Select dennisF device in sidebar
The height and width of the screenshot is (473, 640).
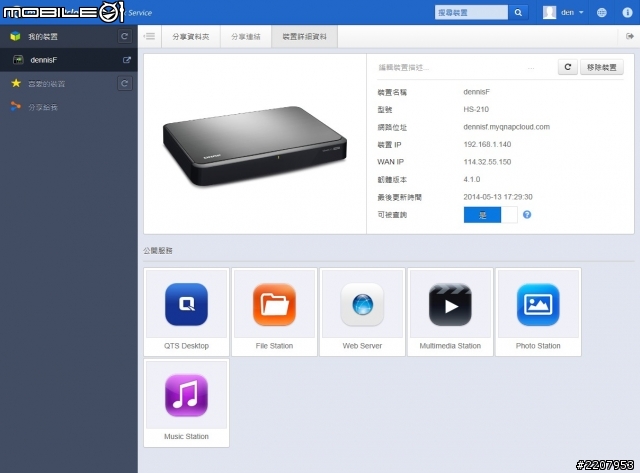pyautogui.click(x=69, y=60)
